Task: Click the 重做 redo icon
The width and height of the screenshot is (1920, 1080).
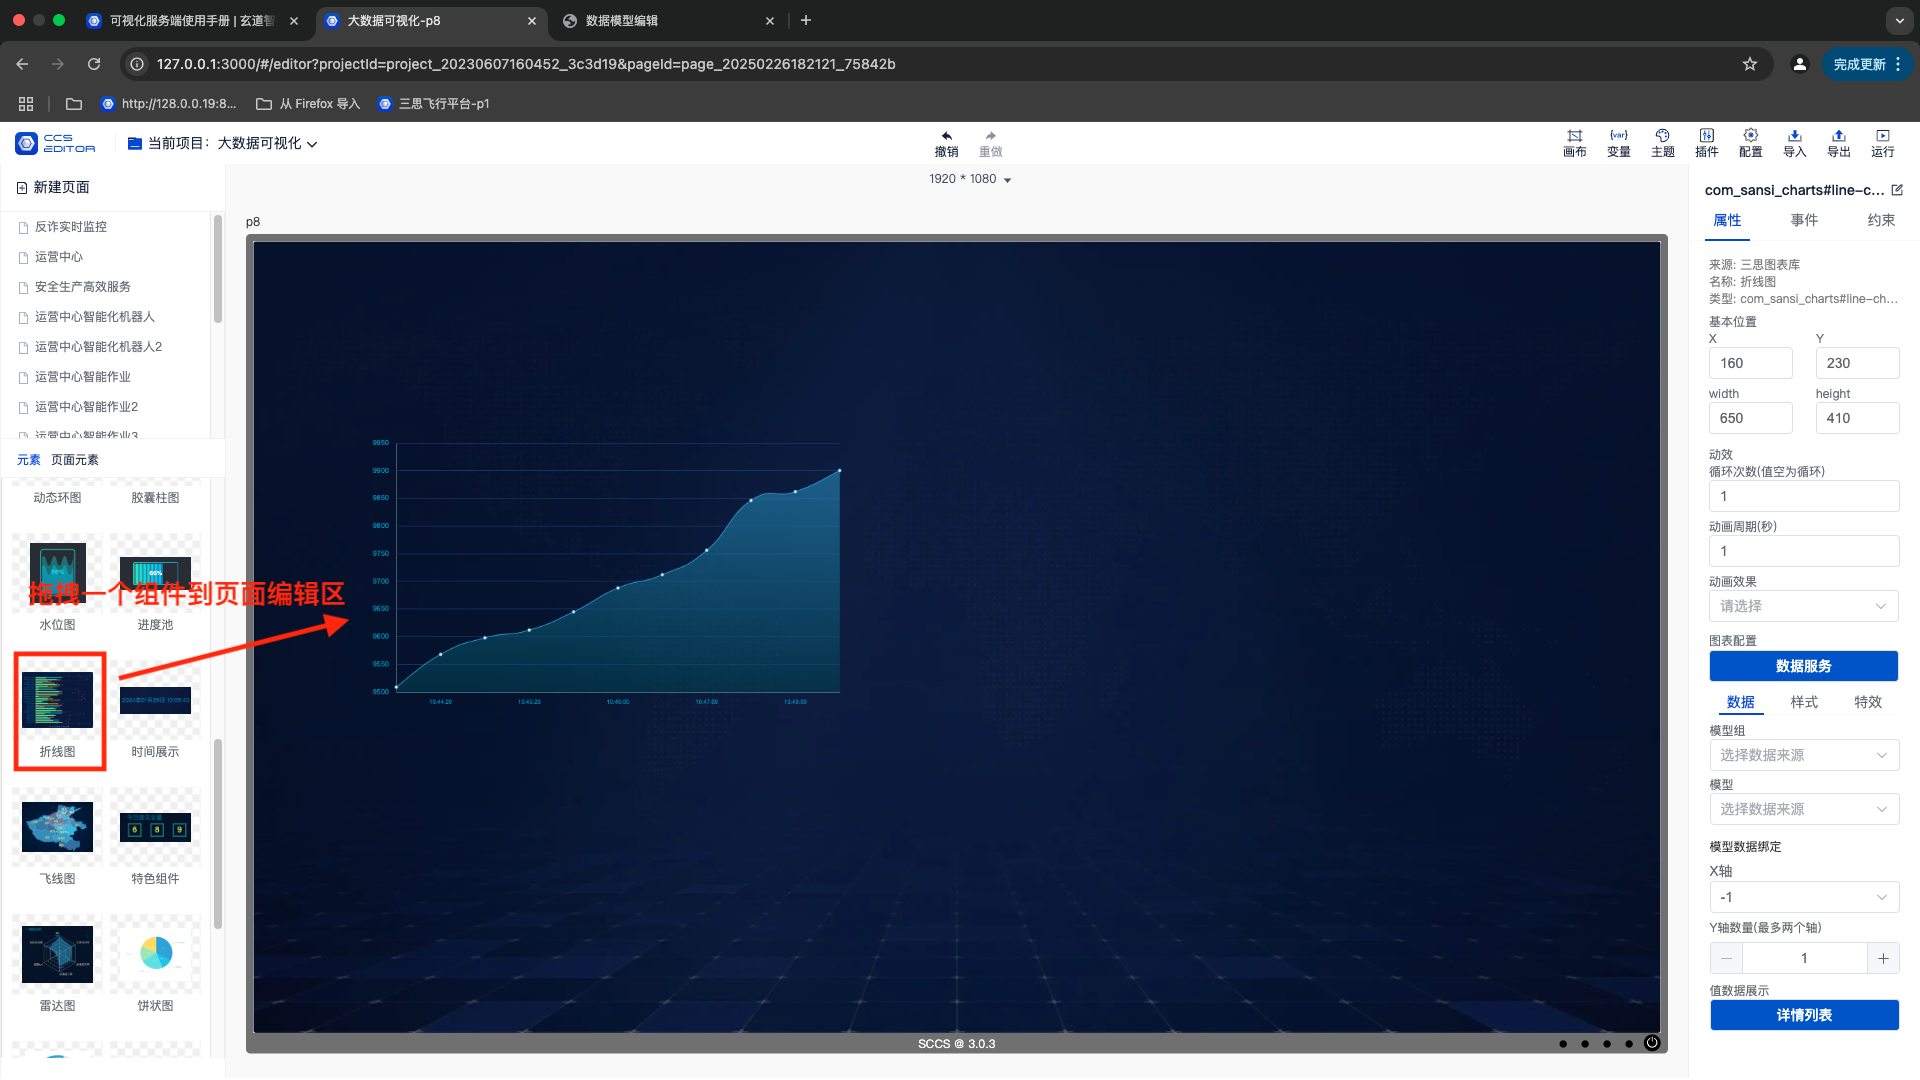Action: tap(990, 136)
